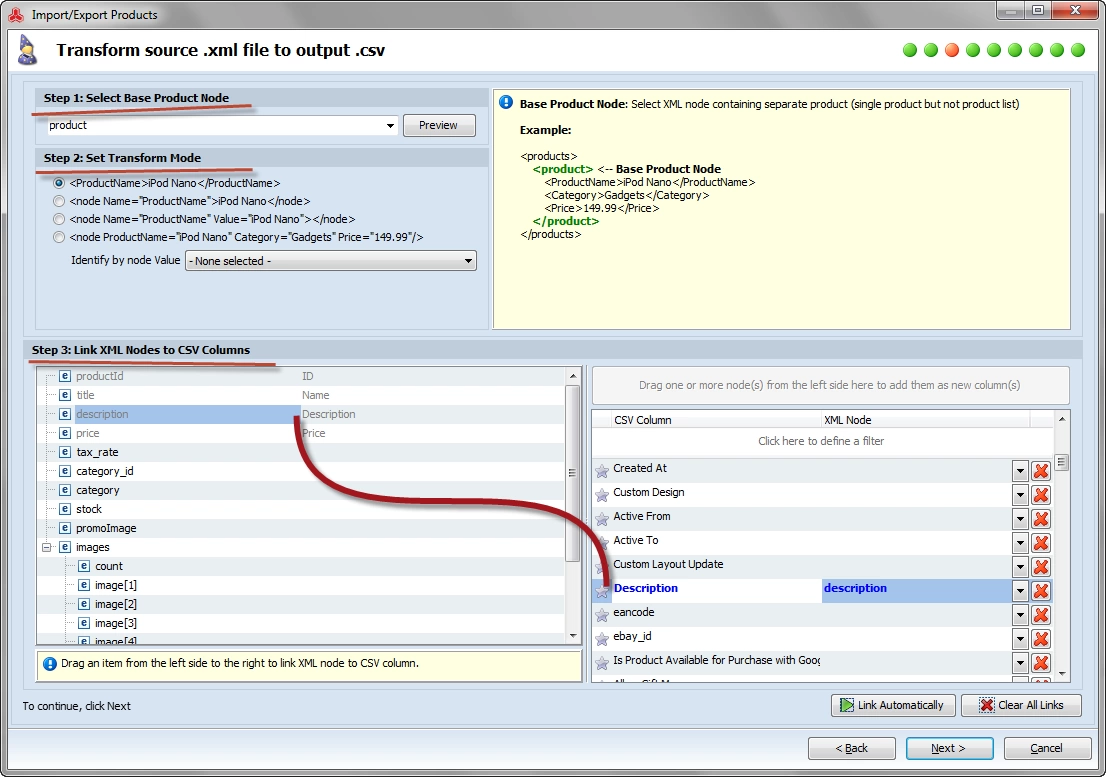Click the star icon next to Created At
Image resolution: width=1106 pixels, height=777 pixels.
pyautogui.click(x=602, y=471)
